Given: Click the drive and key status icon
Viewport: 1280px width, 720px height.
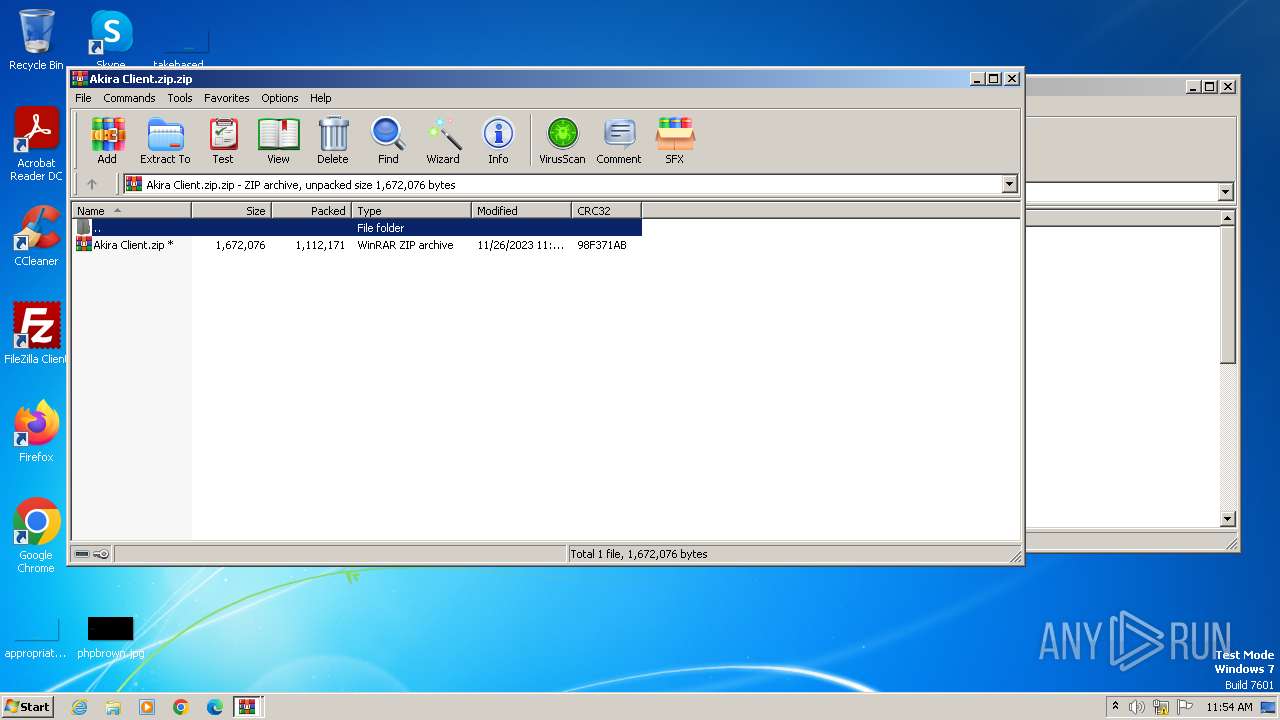Looking at the screenshot, I should tap(92, 554).
